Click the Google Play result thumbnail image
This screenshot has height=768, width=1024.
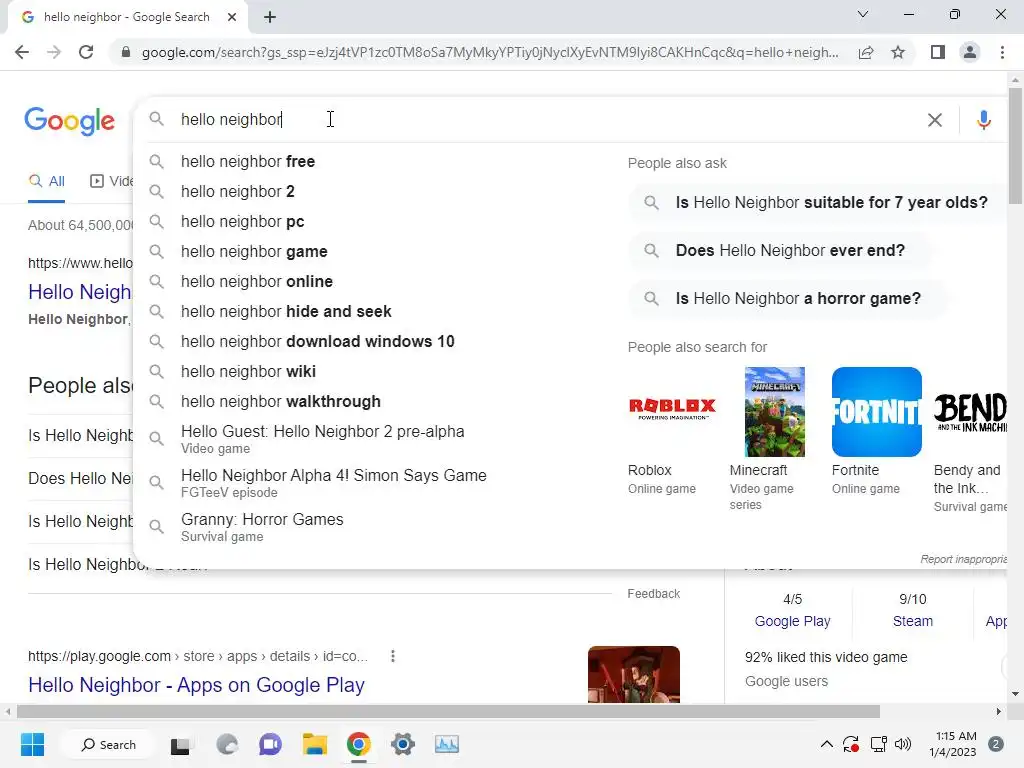click(x=633, y=675)
